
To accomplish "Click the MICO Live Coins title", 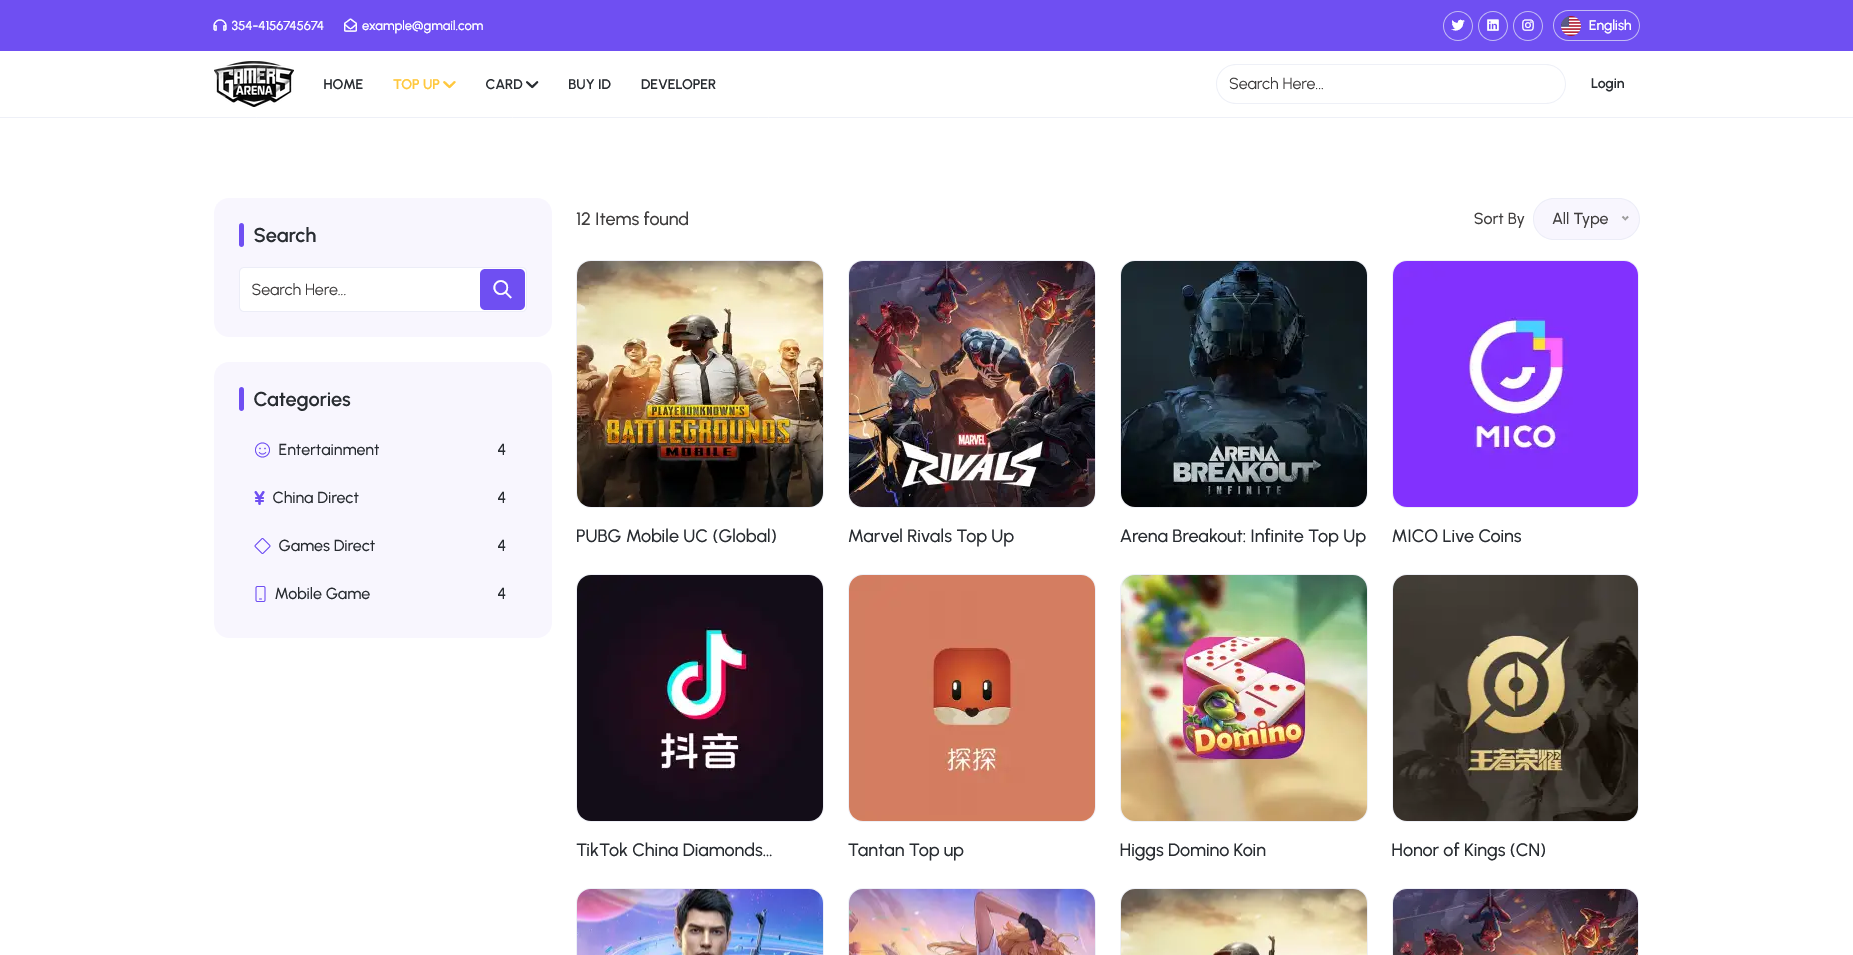I will pyautogui.click(x=1456, y=536).
